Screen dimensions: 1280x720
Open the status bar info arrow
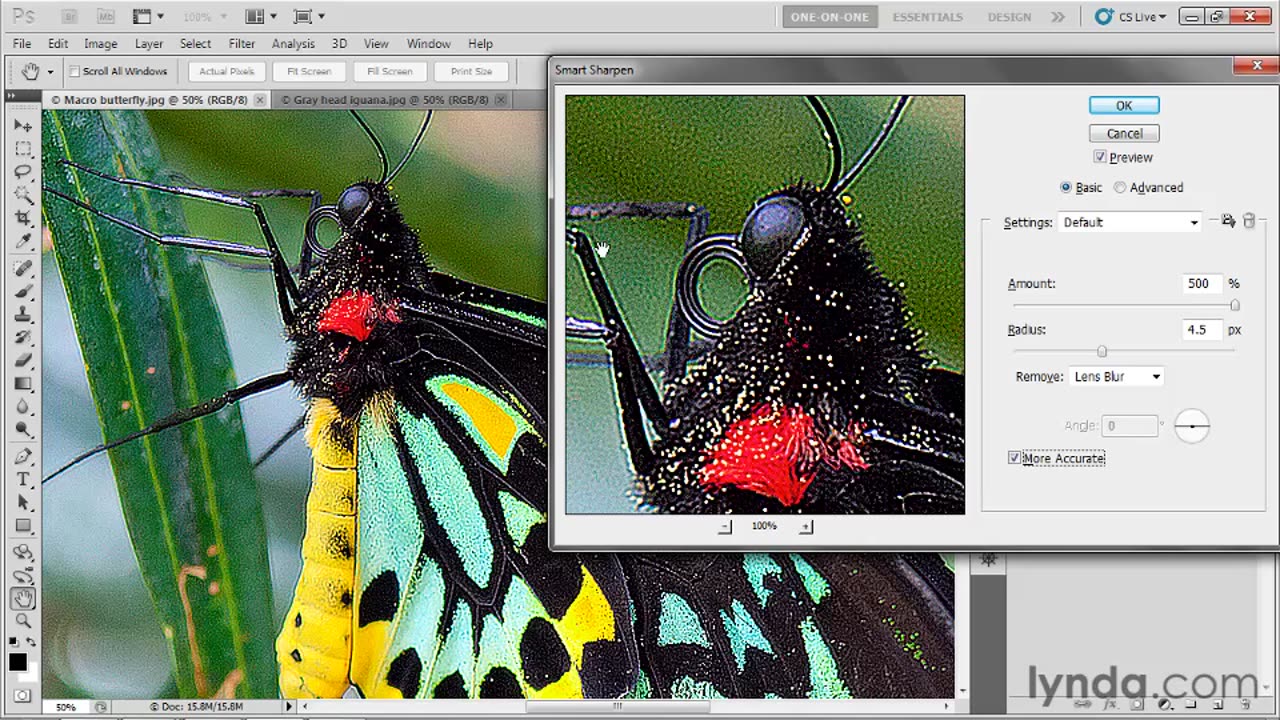(289, 706)
